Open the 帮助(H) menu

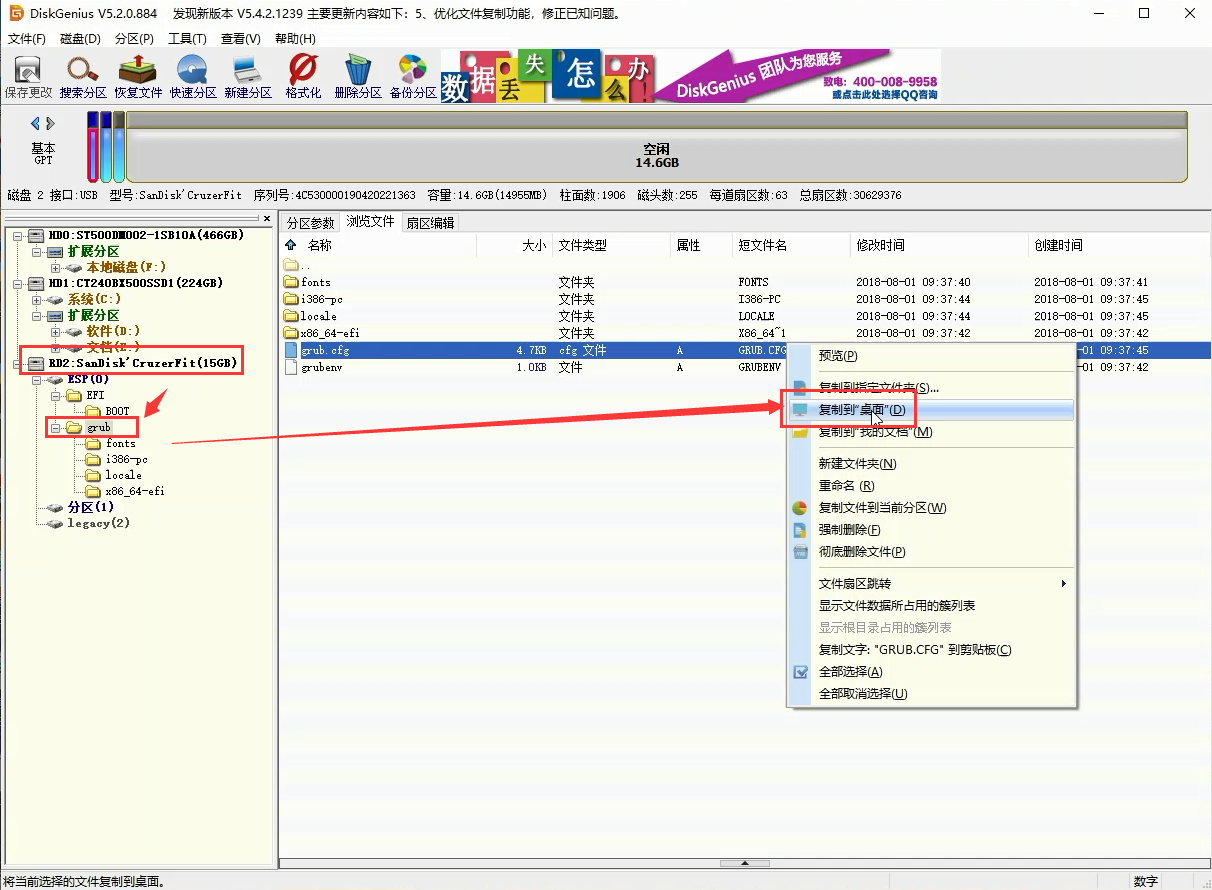click(295, 38)
